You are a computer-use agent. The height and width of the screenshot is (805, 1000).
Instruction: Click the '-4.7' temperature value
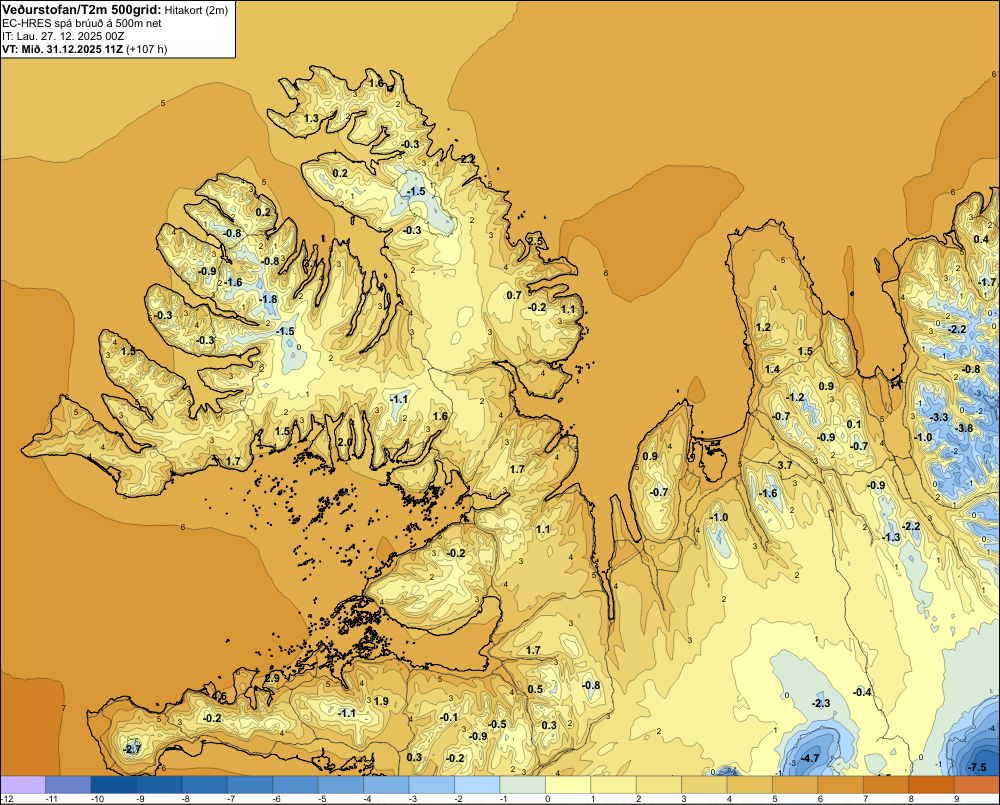(x=810, y=758)
